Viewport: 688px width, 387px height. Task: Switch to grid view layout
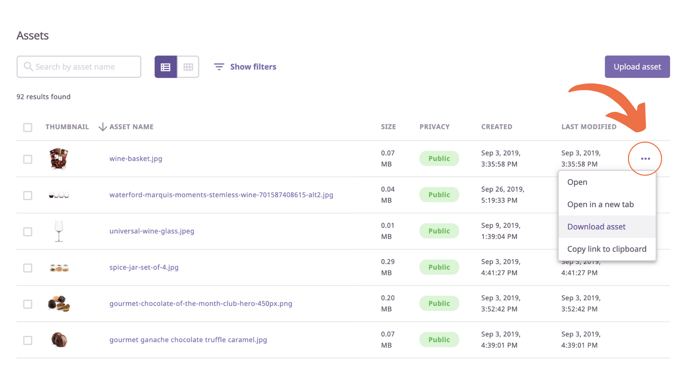(x=188, y=67)
